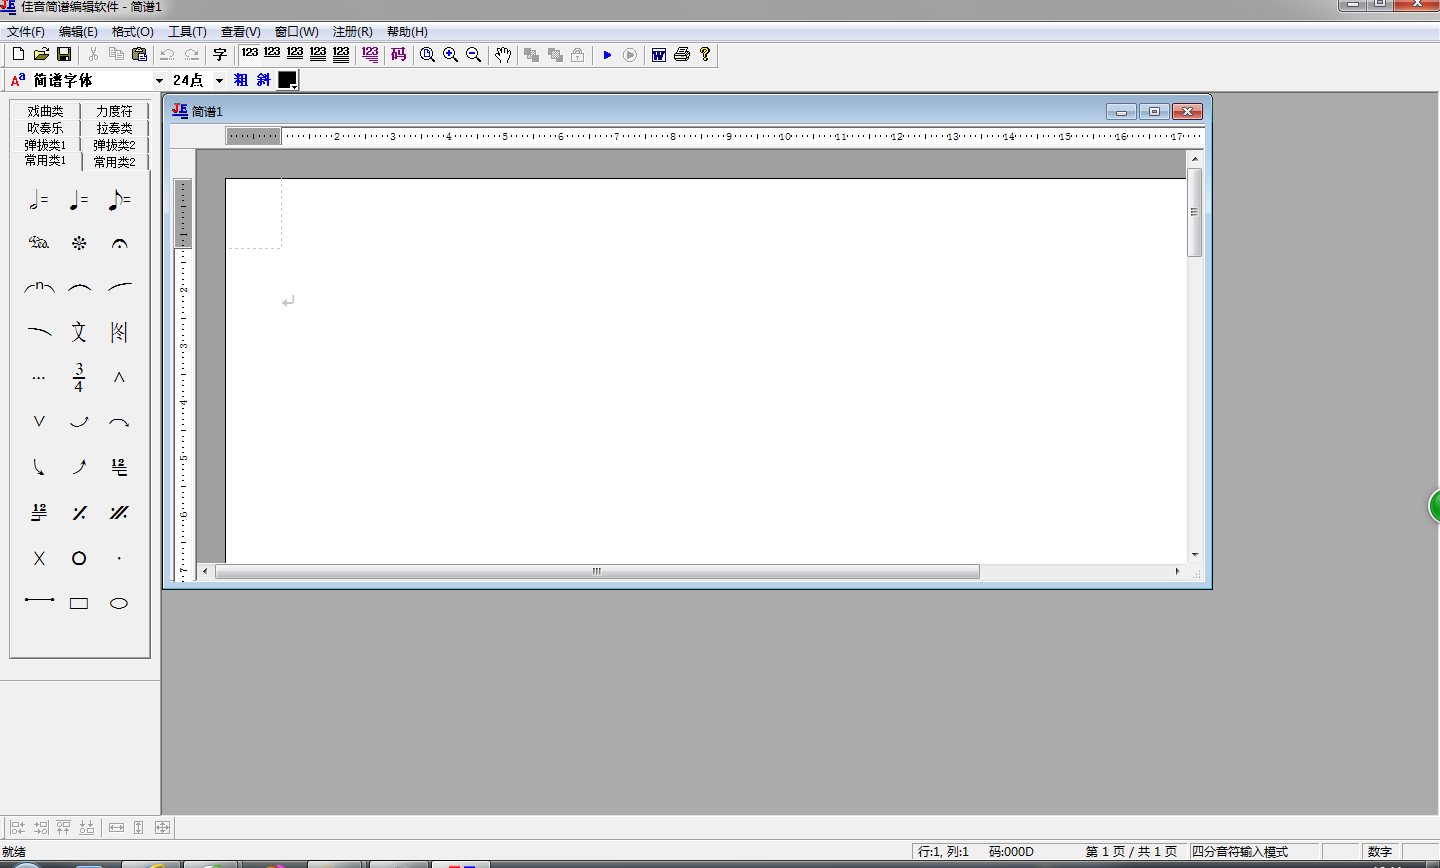Open the 文件(F) menu
Image resolution: width=1440 pixels, height=868 pixels.
[26, 32]
